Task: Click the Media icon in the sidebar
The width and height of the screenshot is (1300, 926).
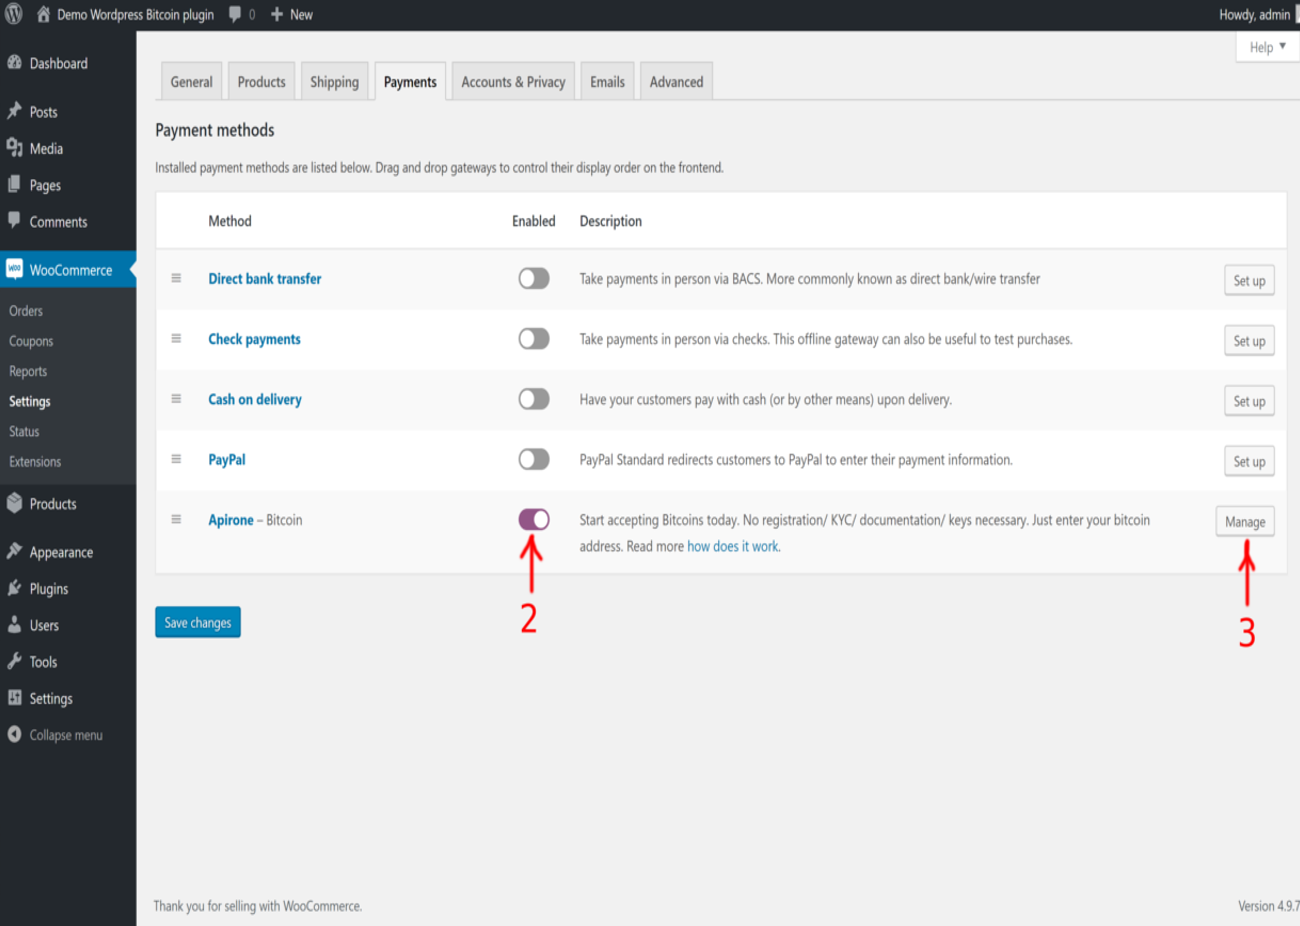Action: click(14, 148)
